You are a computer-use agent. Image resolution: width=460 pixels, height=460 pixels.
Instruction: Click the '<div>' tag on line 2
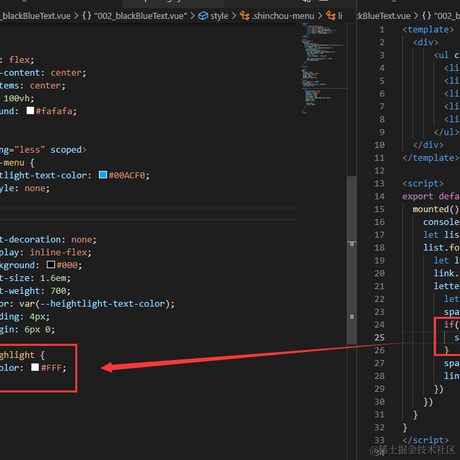click(x=426, y=42)
